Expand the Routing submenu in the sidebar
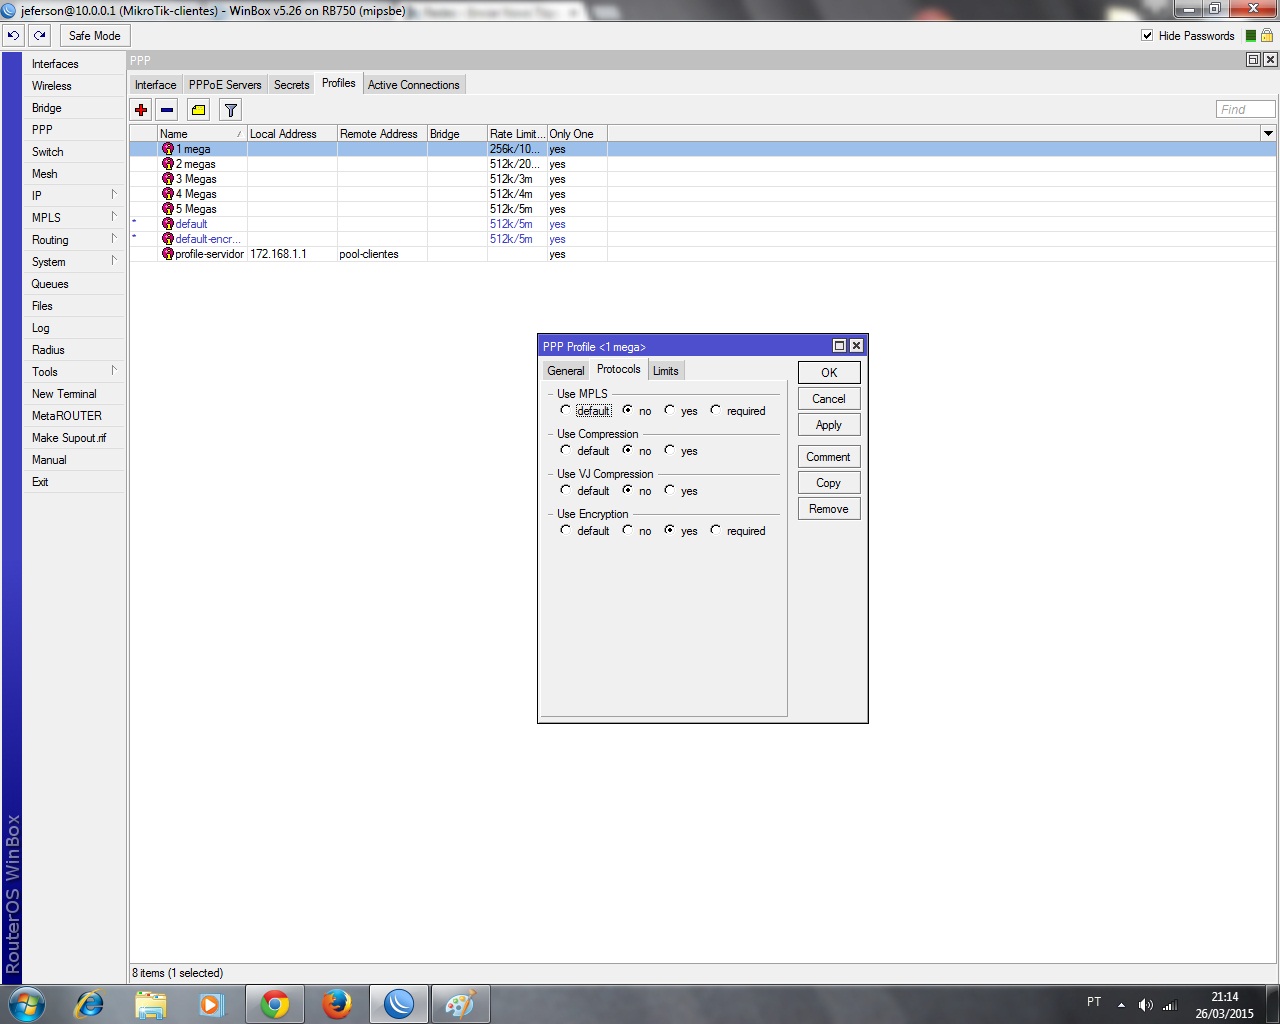 [114, 239]
